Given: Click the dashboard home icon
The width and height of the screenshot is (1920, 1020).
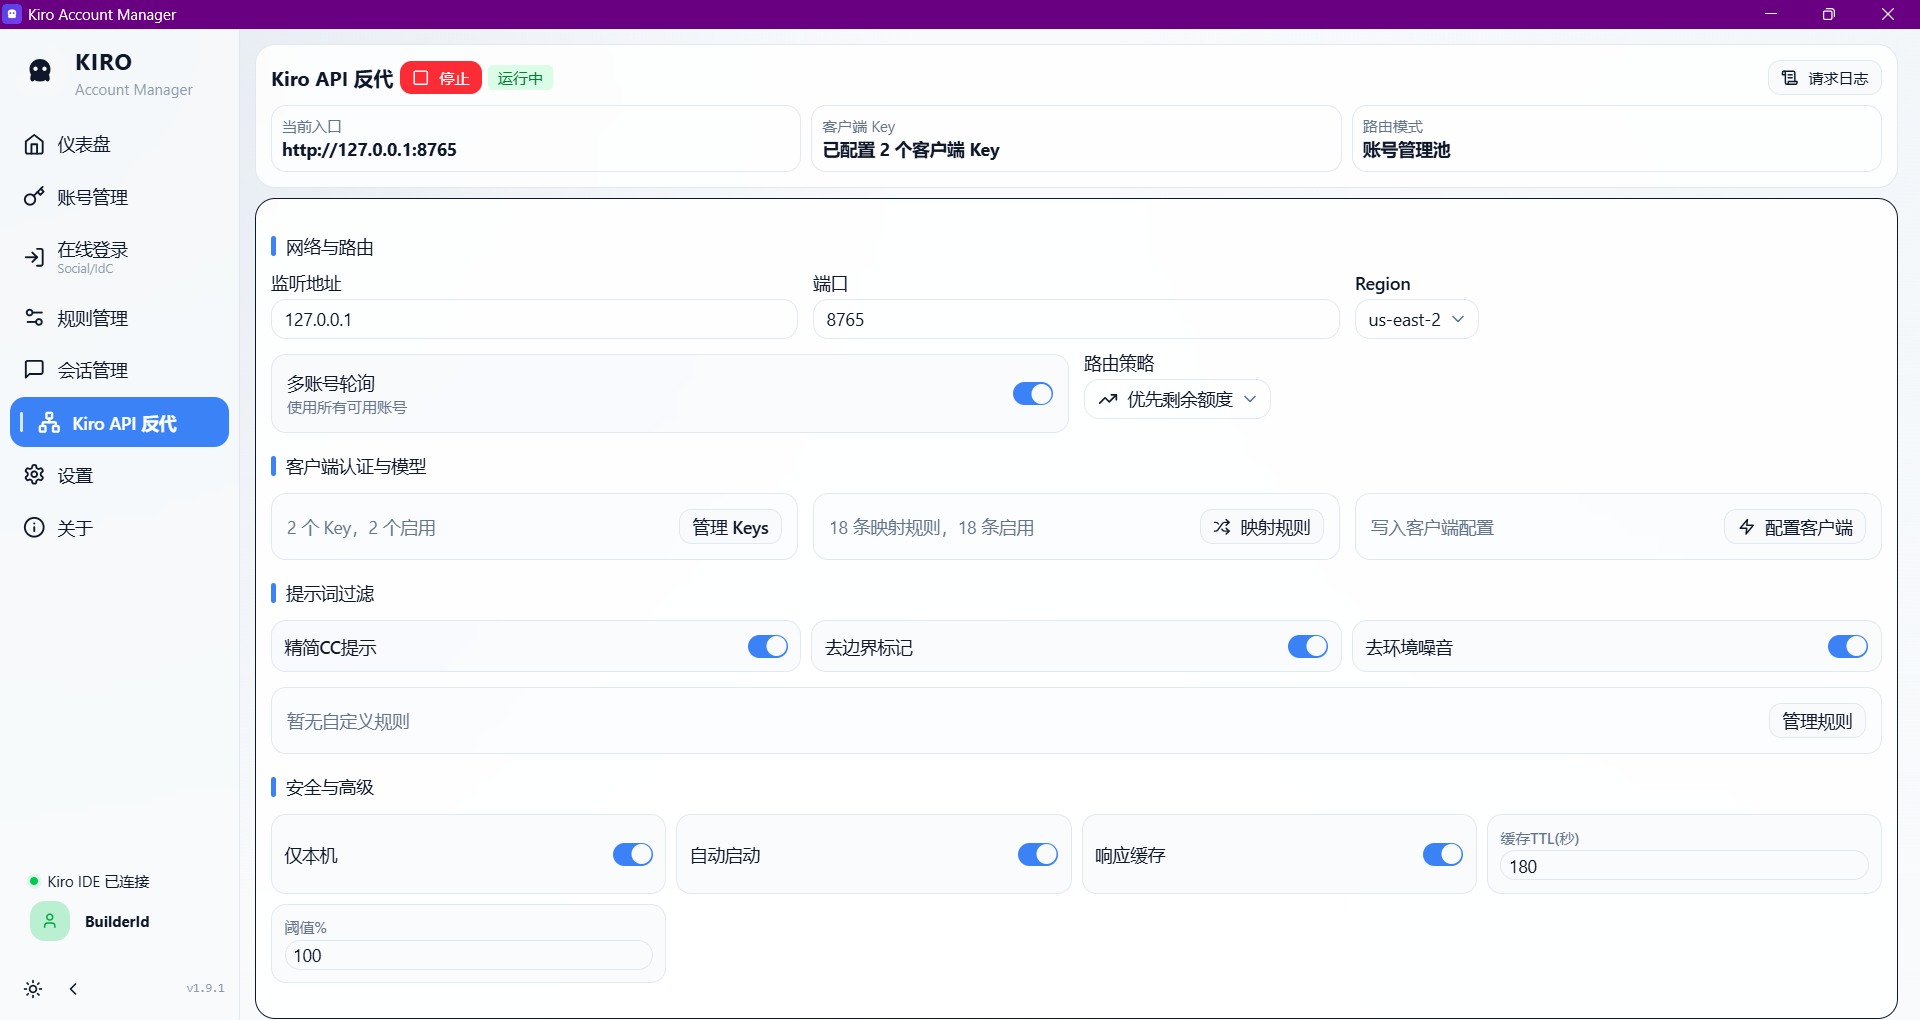Looking at the screenshot, I should (34, 144).
